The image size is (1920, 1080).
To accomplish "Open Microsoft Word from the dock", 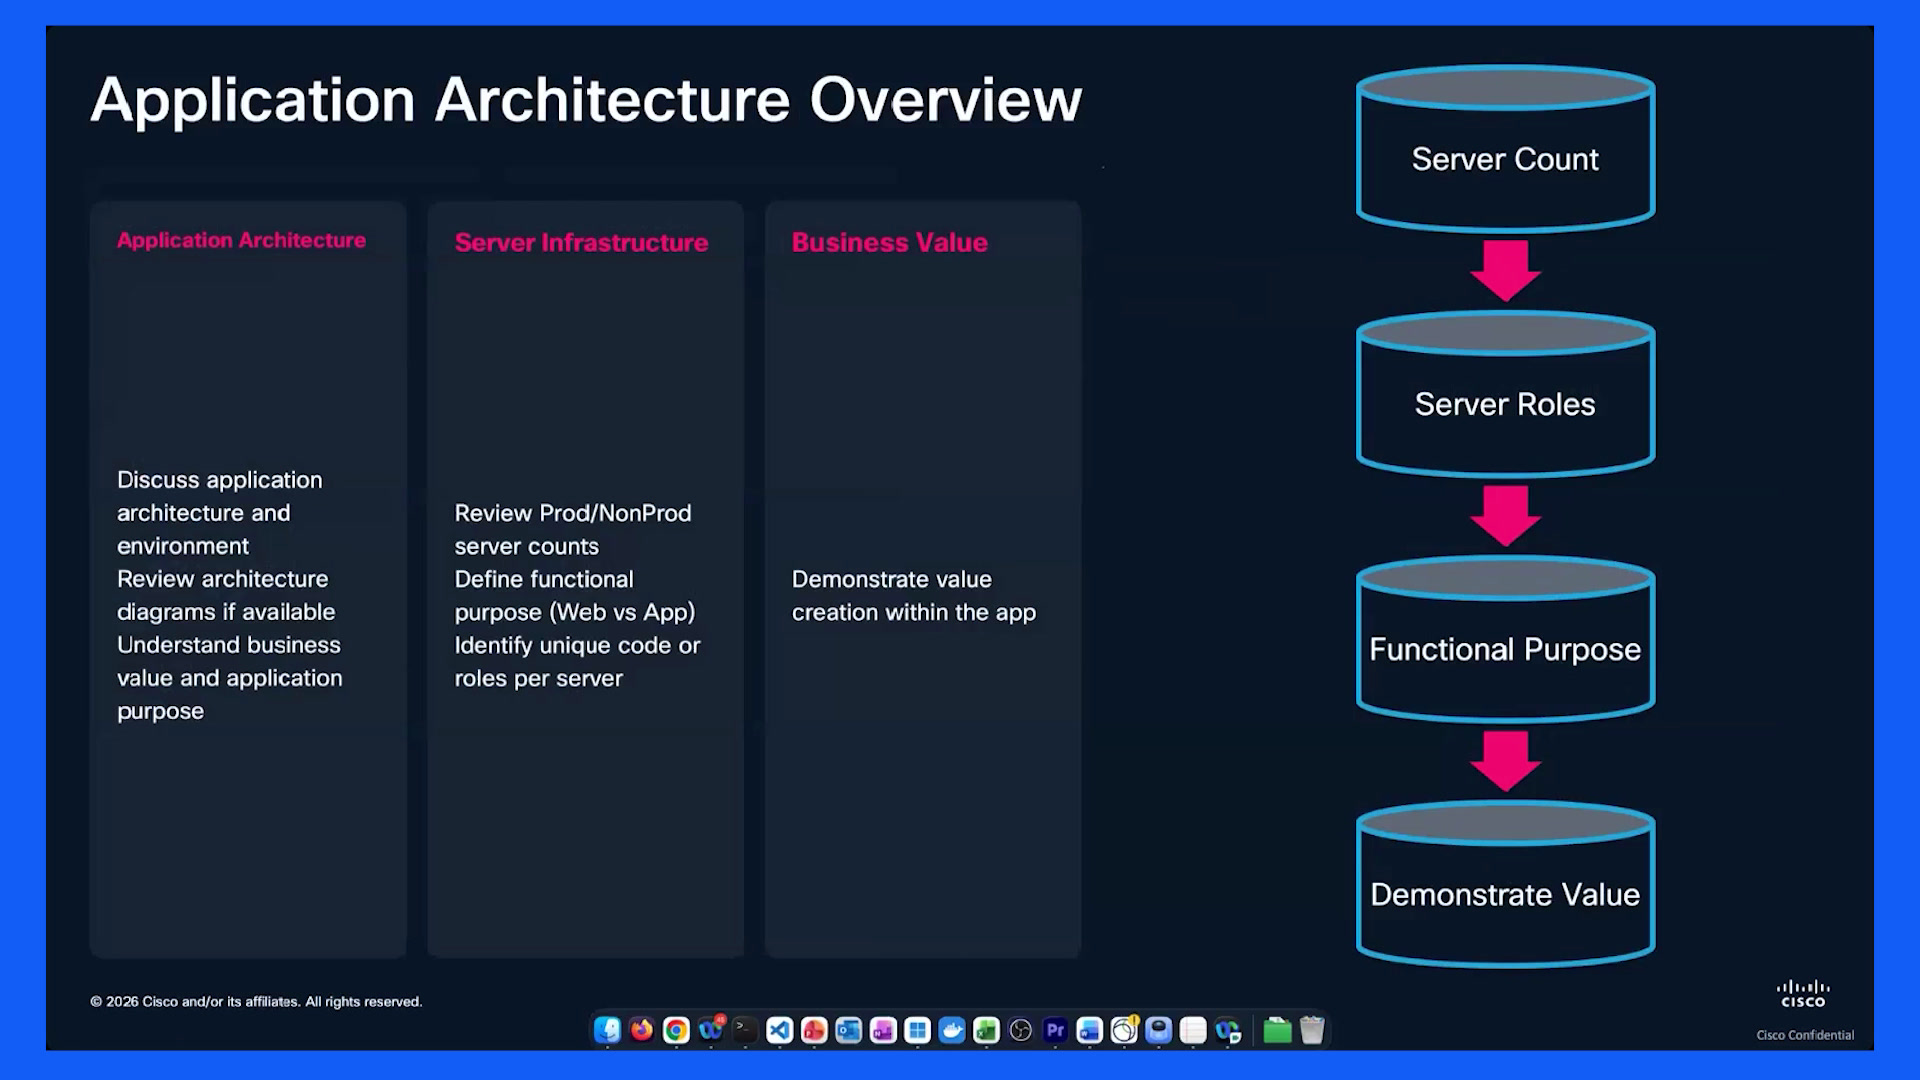I will [1090, 1030].
